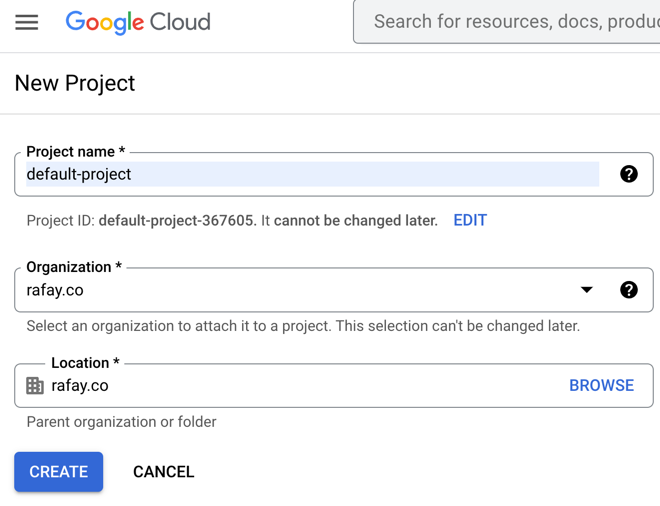Click the New Project page heading
The height and width of the screenshot is (506, 660).
(x=75, y=83)
